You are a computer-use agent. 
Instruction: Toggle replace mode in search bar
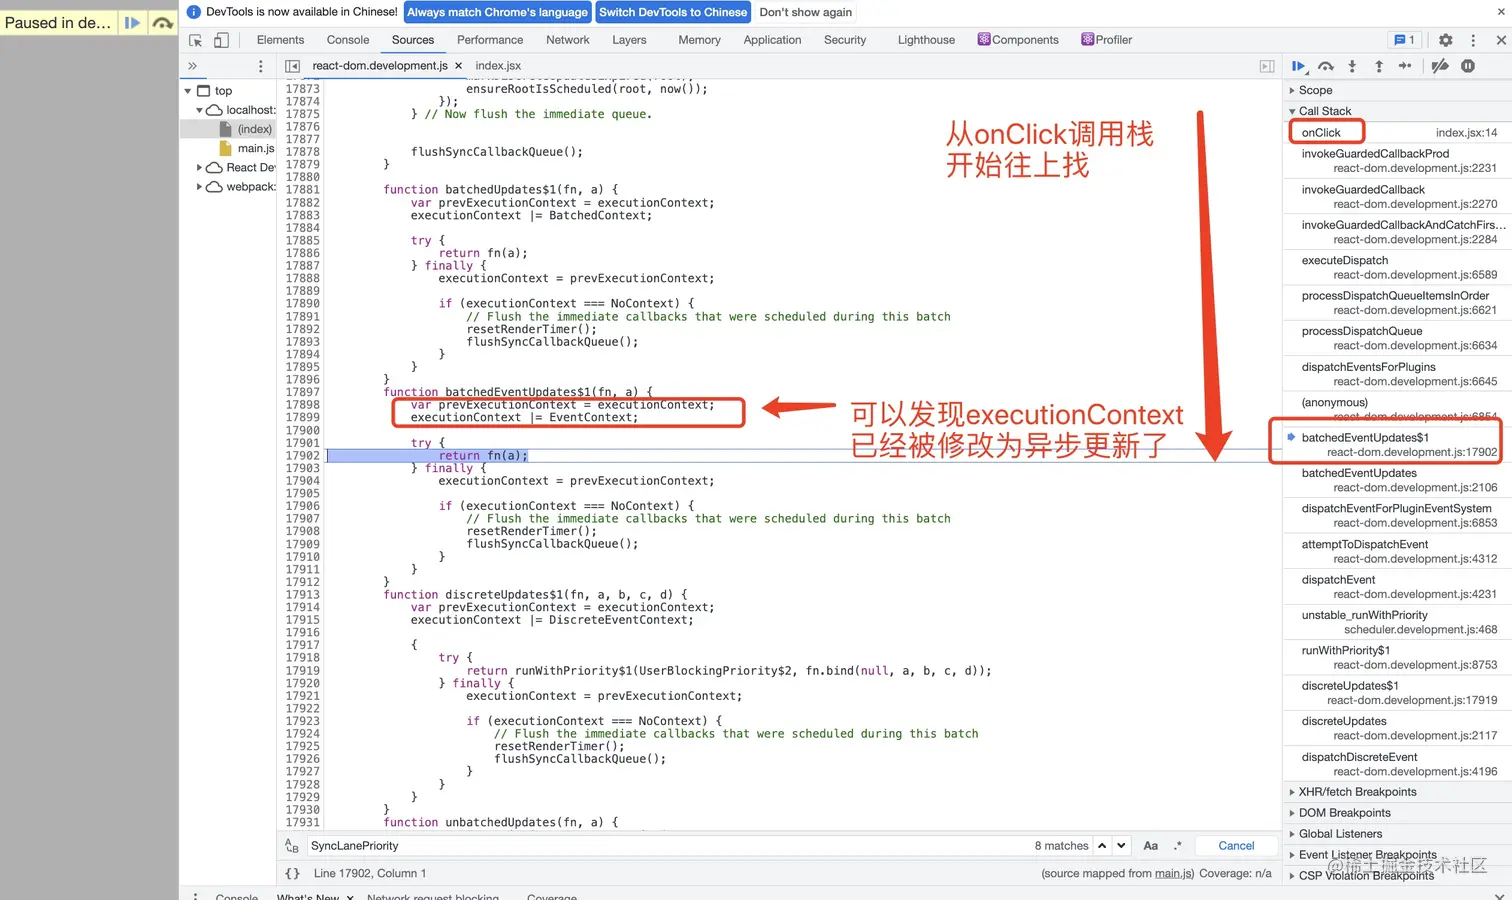coord(292,846)
